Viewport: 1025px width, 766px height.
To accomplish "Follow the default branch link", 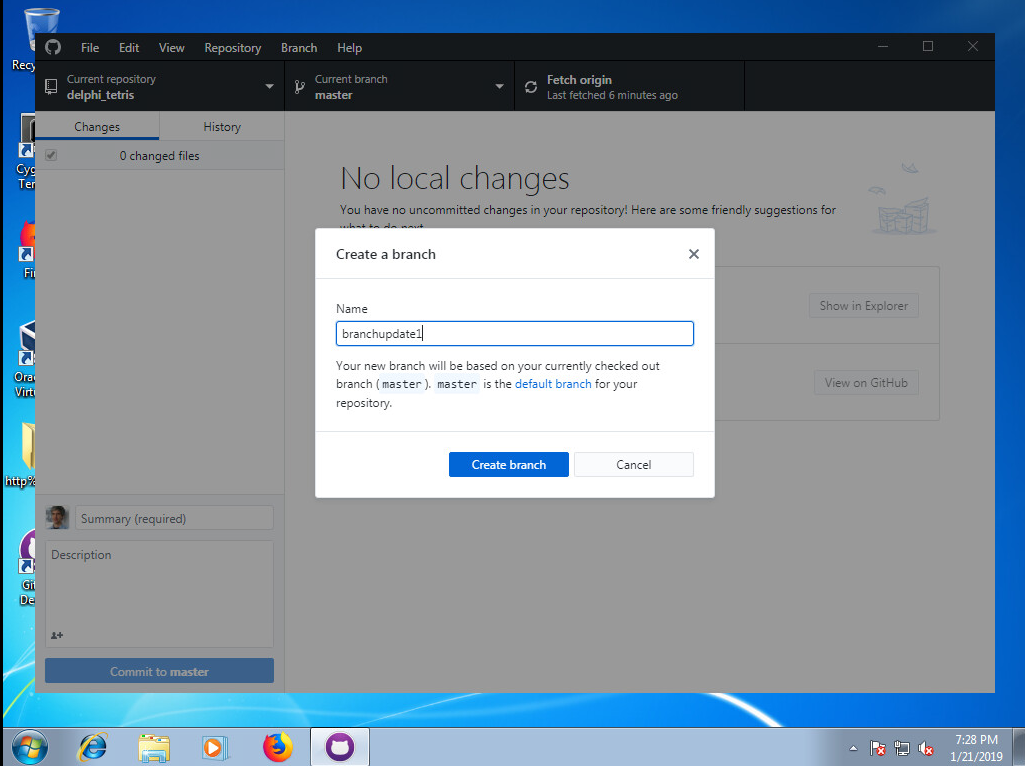I will 553,384.
